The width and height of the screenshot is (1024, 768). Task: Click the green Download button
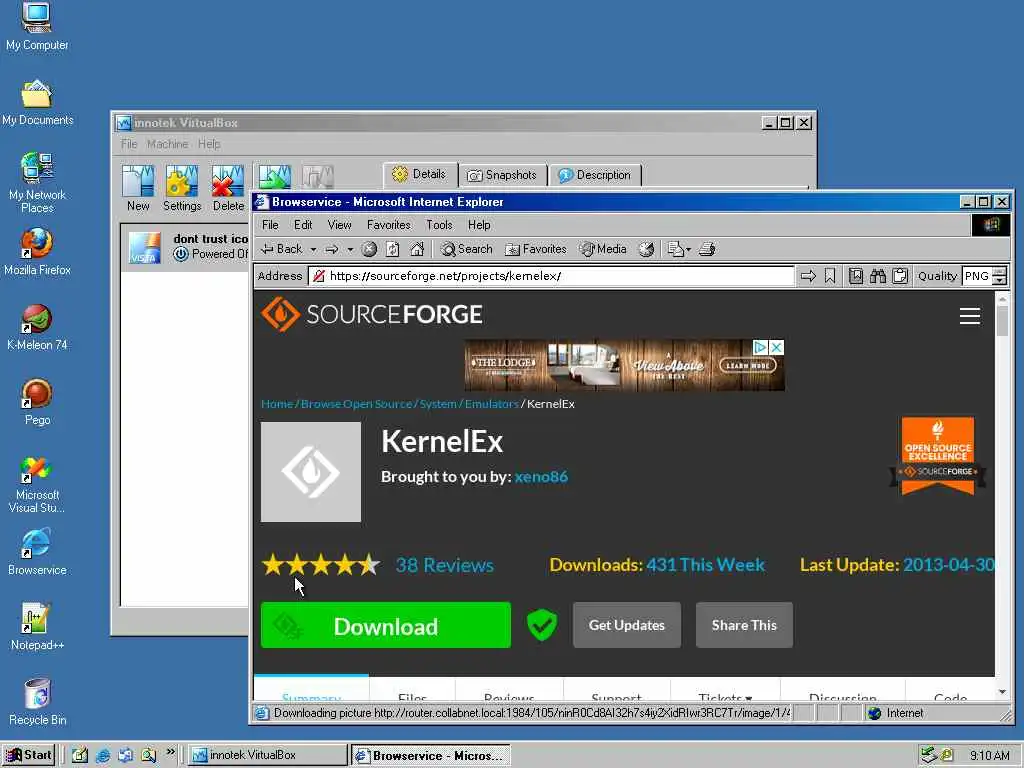[385, 625]
